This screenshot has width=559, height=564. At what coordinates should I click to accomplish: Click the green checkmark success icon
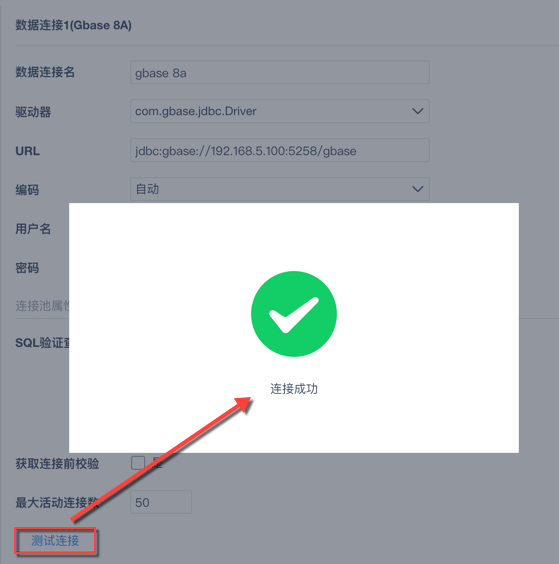[x=294, y=314]
